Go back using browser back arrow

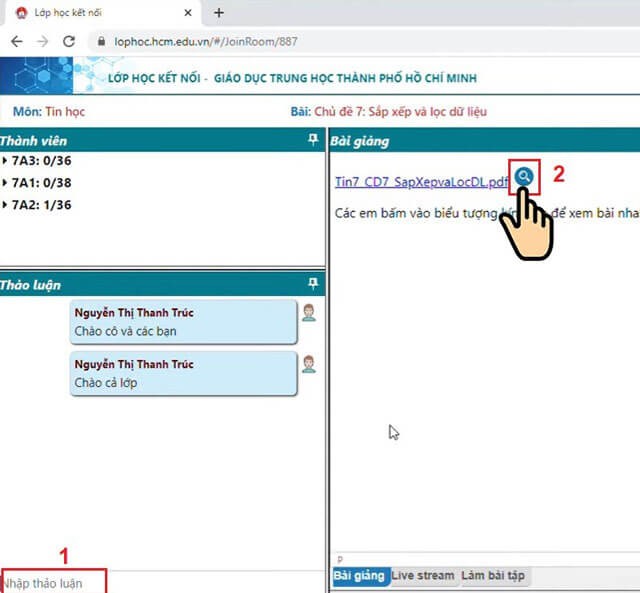point(17,42)
